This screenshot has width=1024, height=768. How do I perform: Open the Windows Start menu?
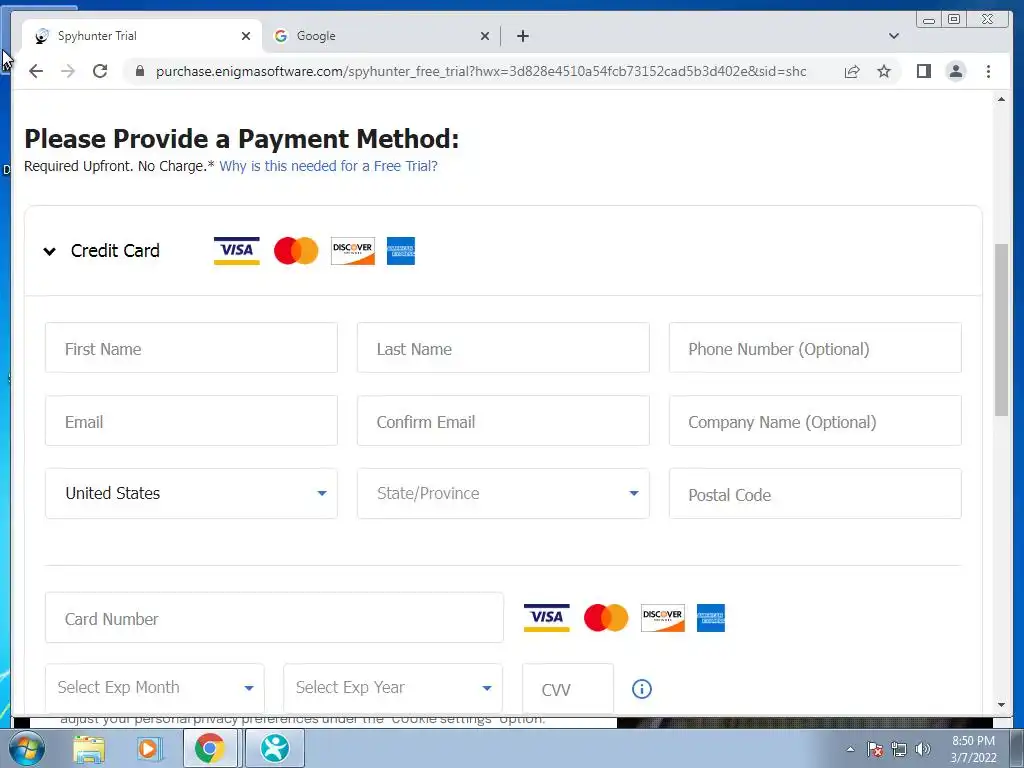tap(27, 748)
